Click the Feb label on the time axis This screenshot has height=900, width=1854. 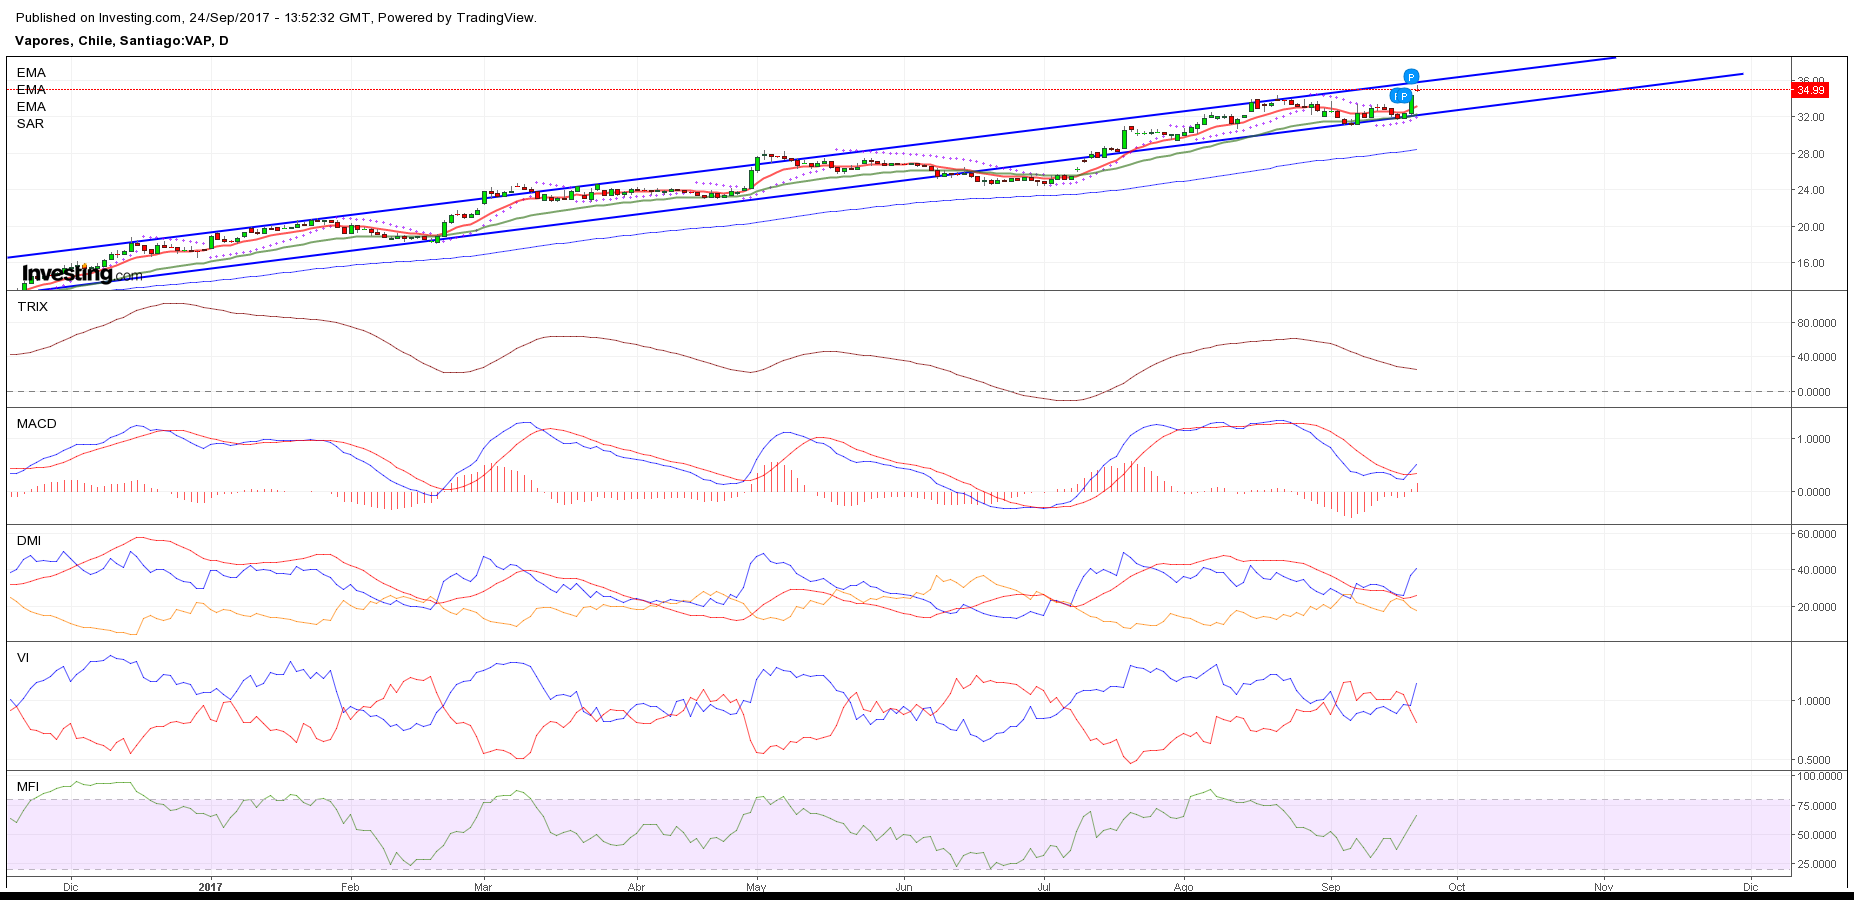350,887
